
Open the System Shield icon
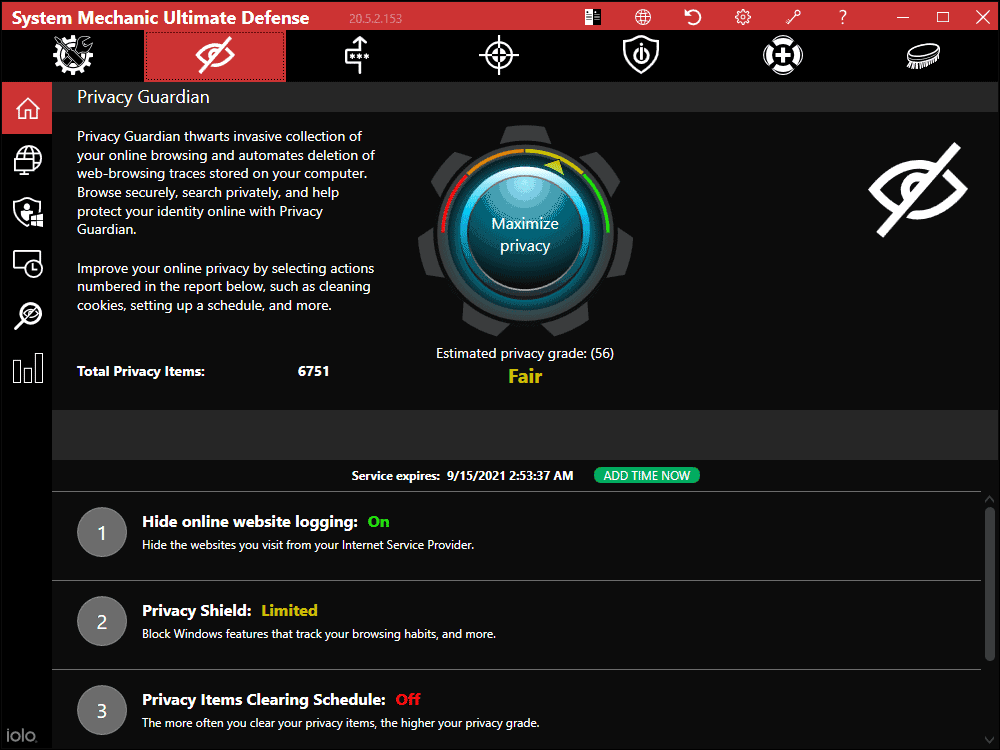(x=639, y=55)
